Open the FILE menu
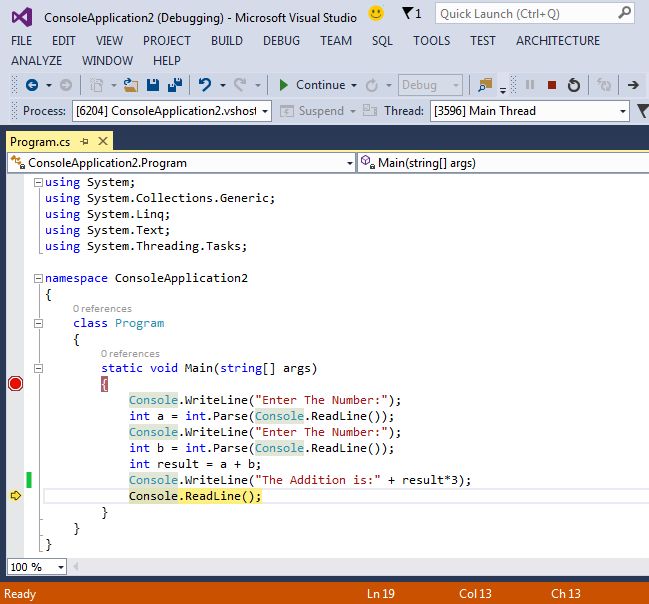The width and height of the screenshot is (649, 604). (22, 41)
